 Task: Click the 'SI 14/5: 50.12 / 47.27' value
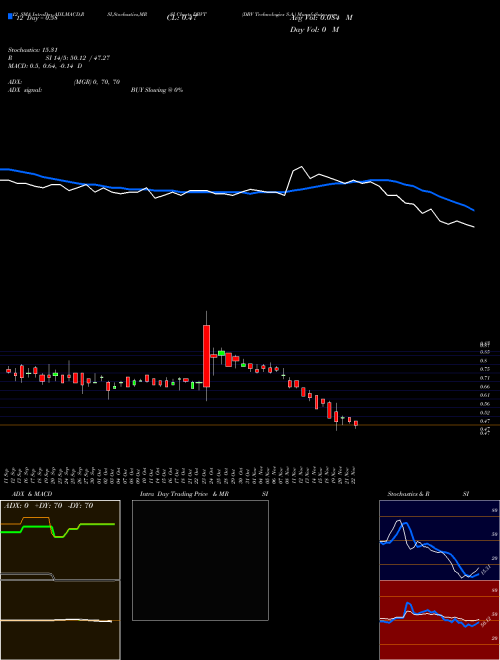[78, 58]
